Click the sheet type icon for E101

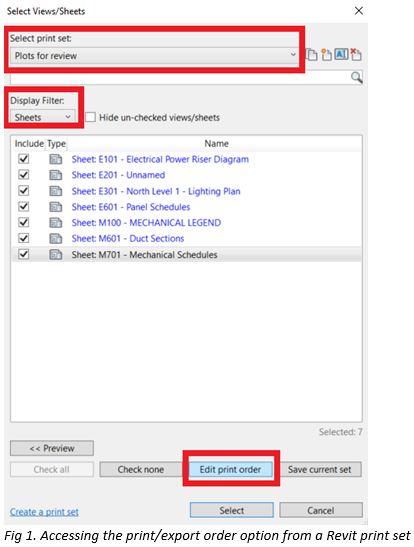(x=55, y=159)
